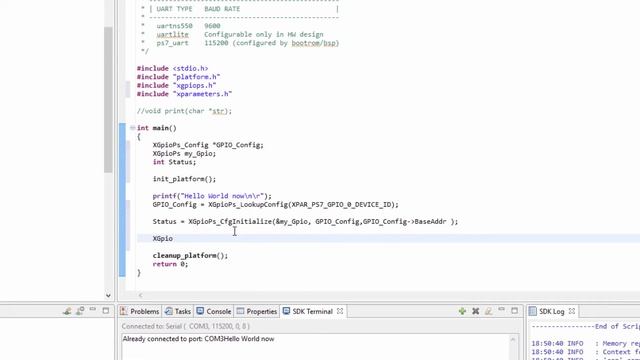Viewport: 640px width, 360px height.
Task: Click 'Connected to: Serial' status text
Action: point(186,326)
